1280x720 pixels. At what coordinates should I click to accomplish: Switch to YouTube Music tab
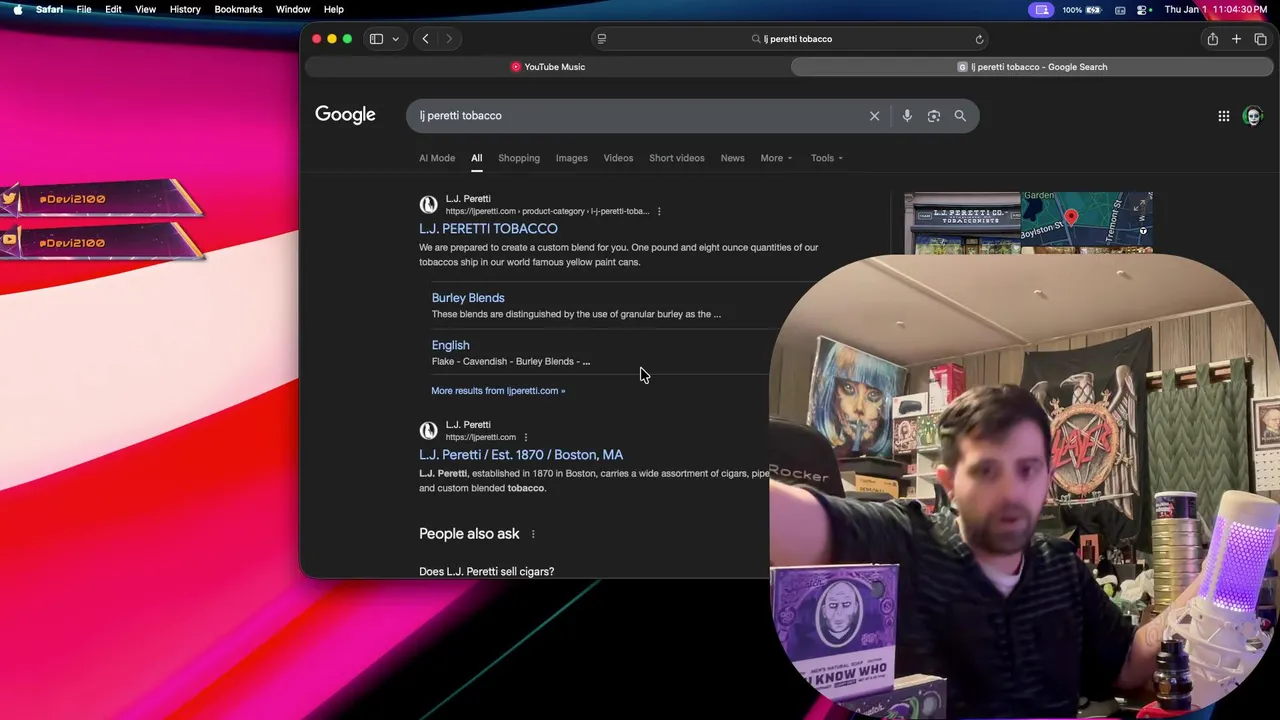click(x=547, y=67)
